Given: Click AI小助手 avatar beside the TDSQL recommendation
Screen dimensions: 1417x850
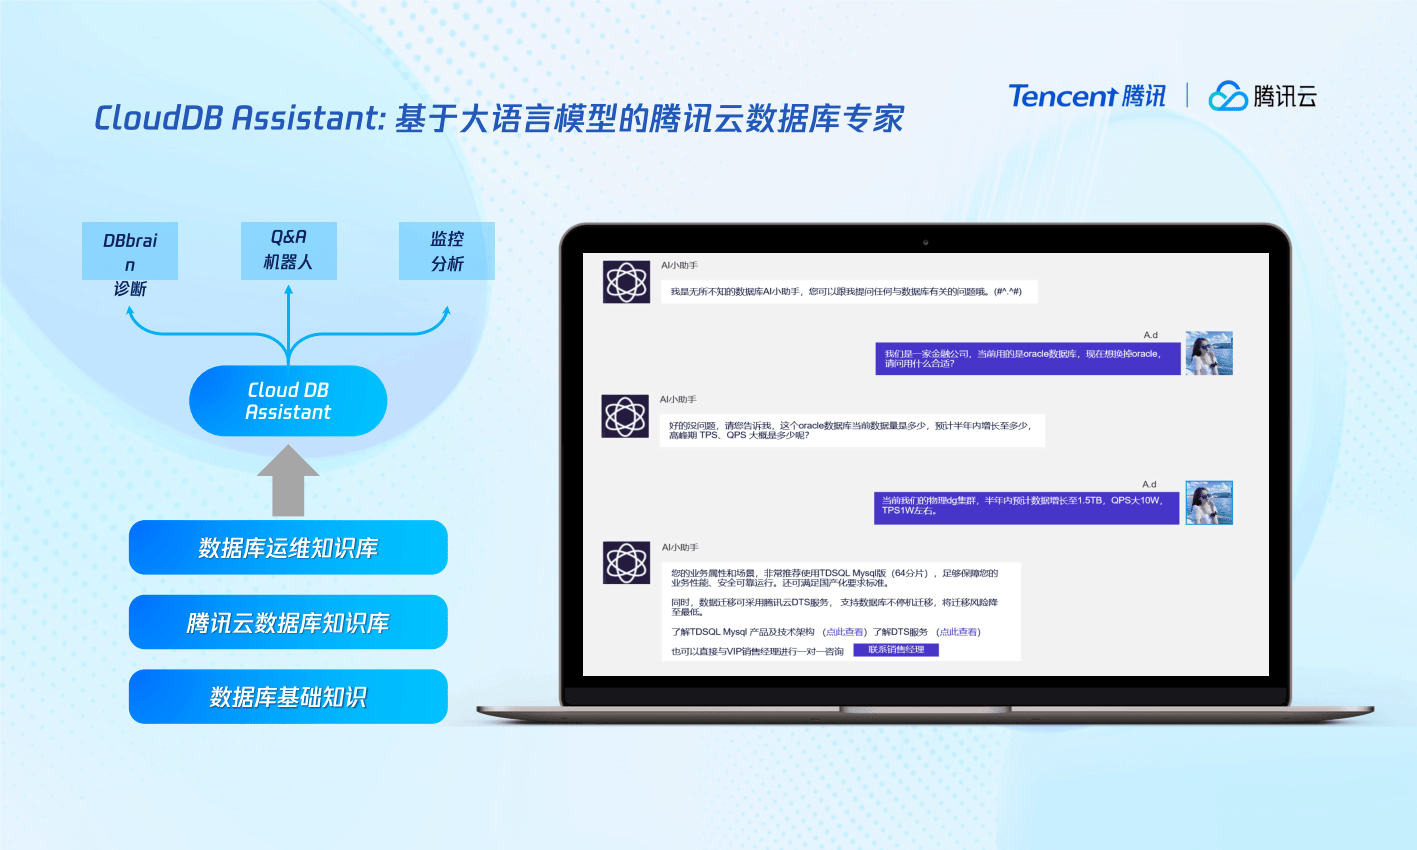Looking at the screenshot, I should tap(626, 563).
